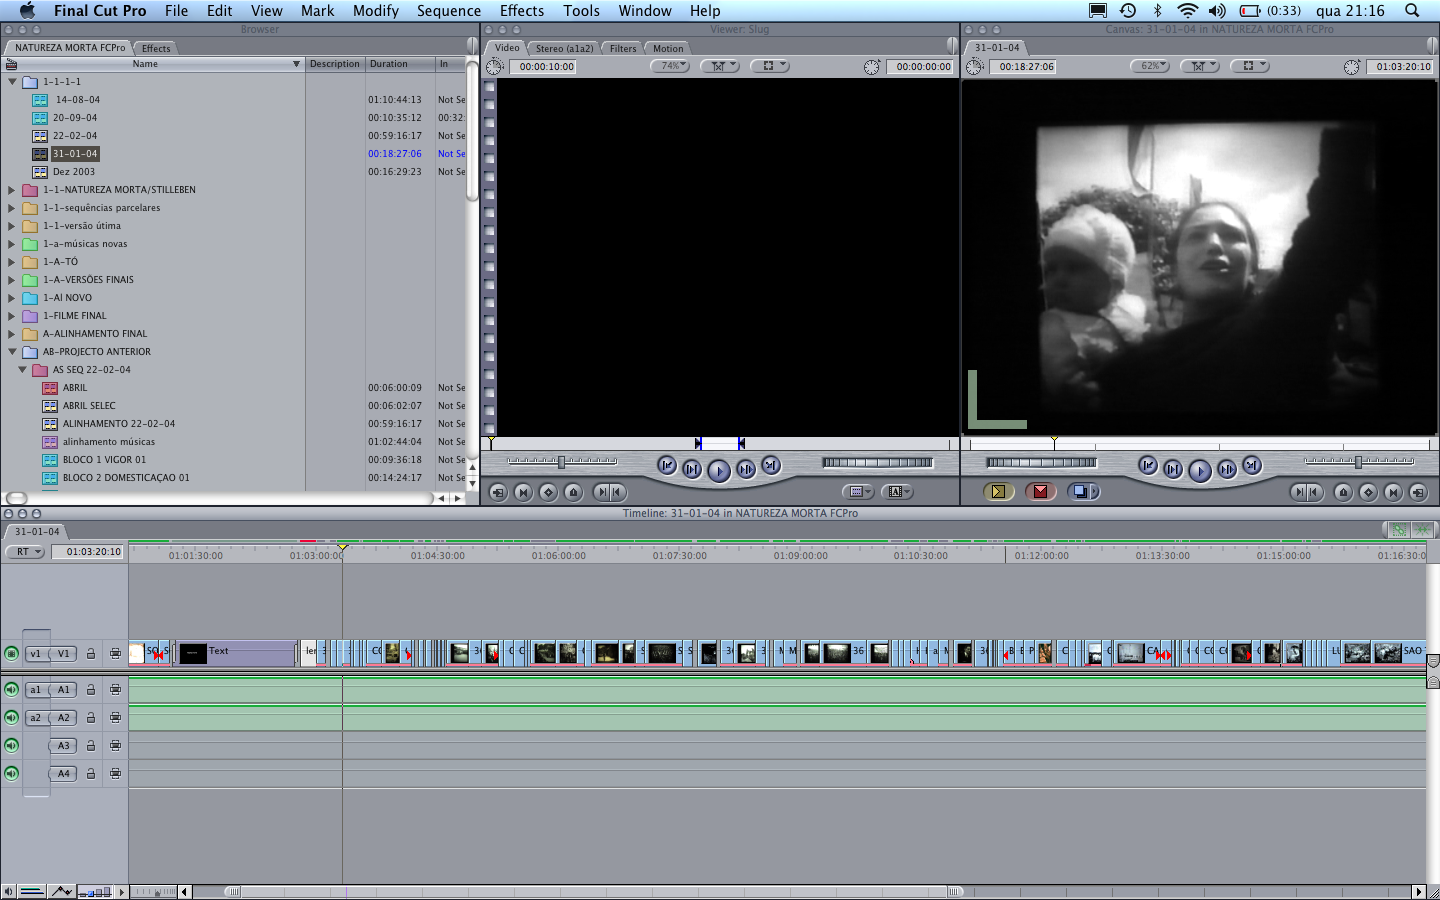Go to next edit in Canvas transport
Screen dimensions: 1440x900
pyautogui.click(x=1251, y=465)
